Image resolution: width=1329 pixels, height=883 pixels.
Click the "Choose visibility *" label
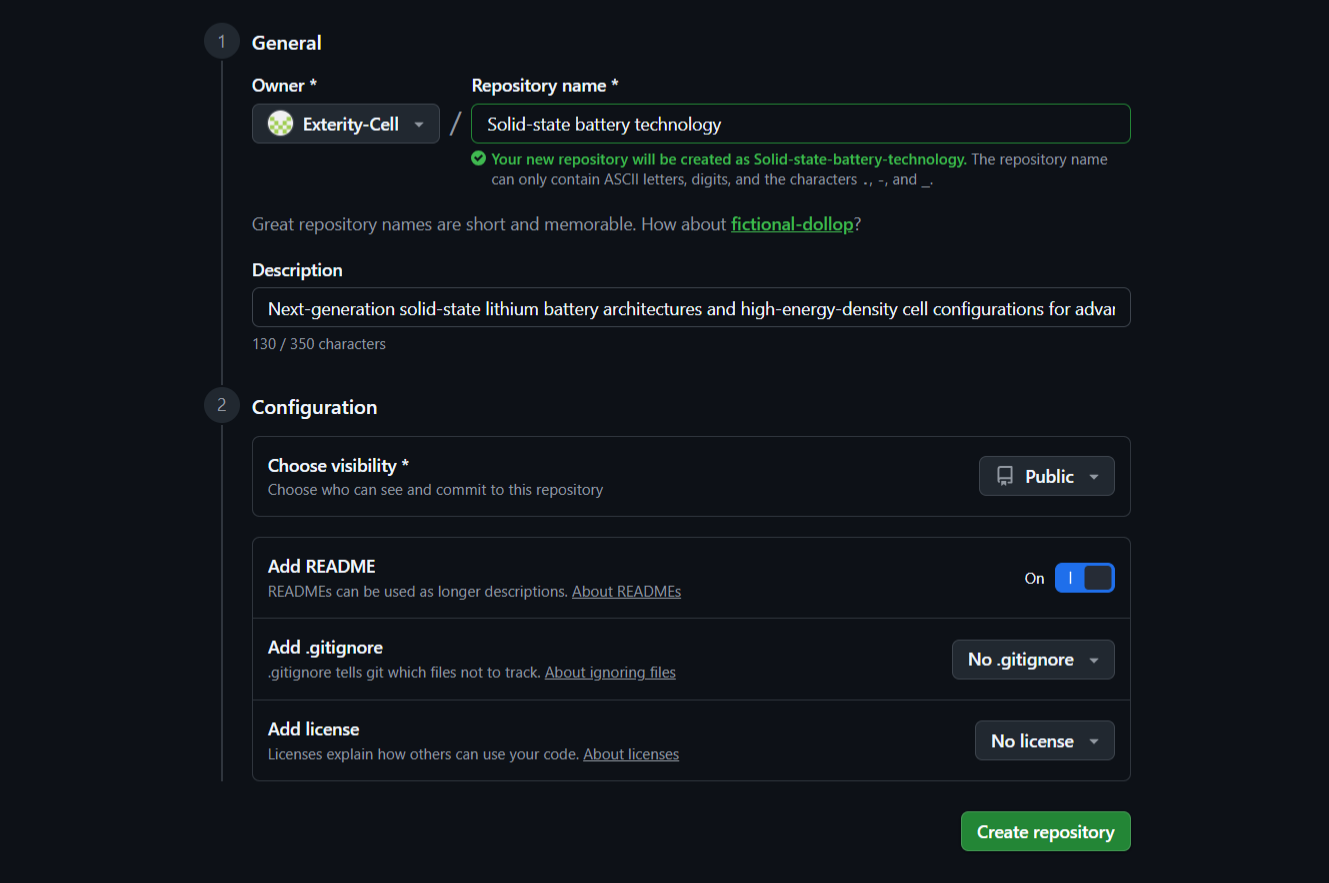[338, 466]
